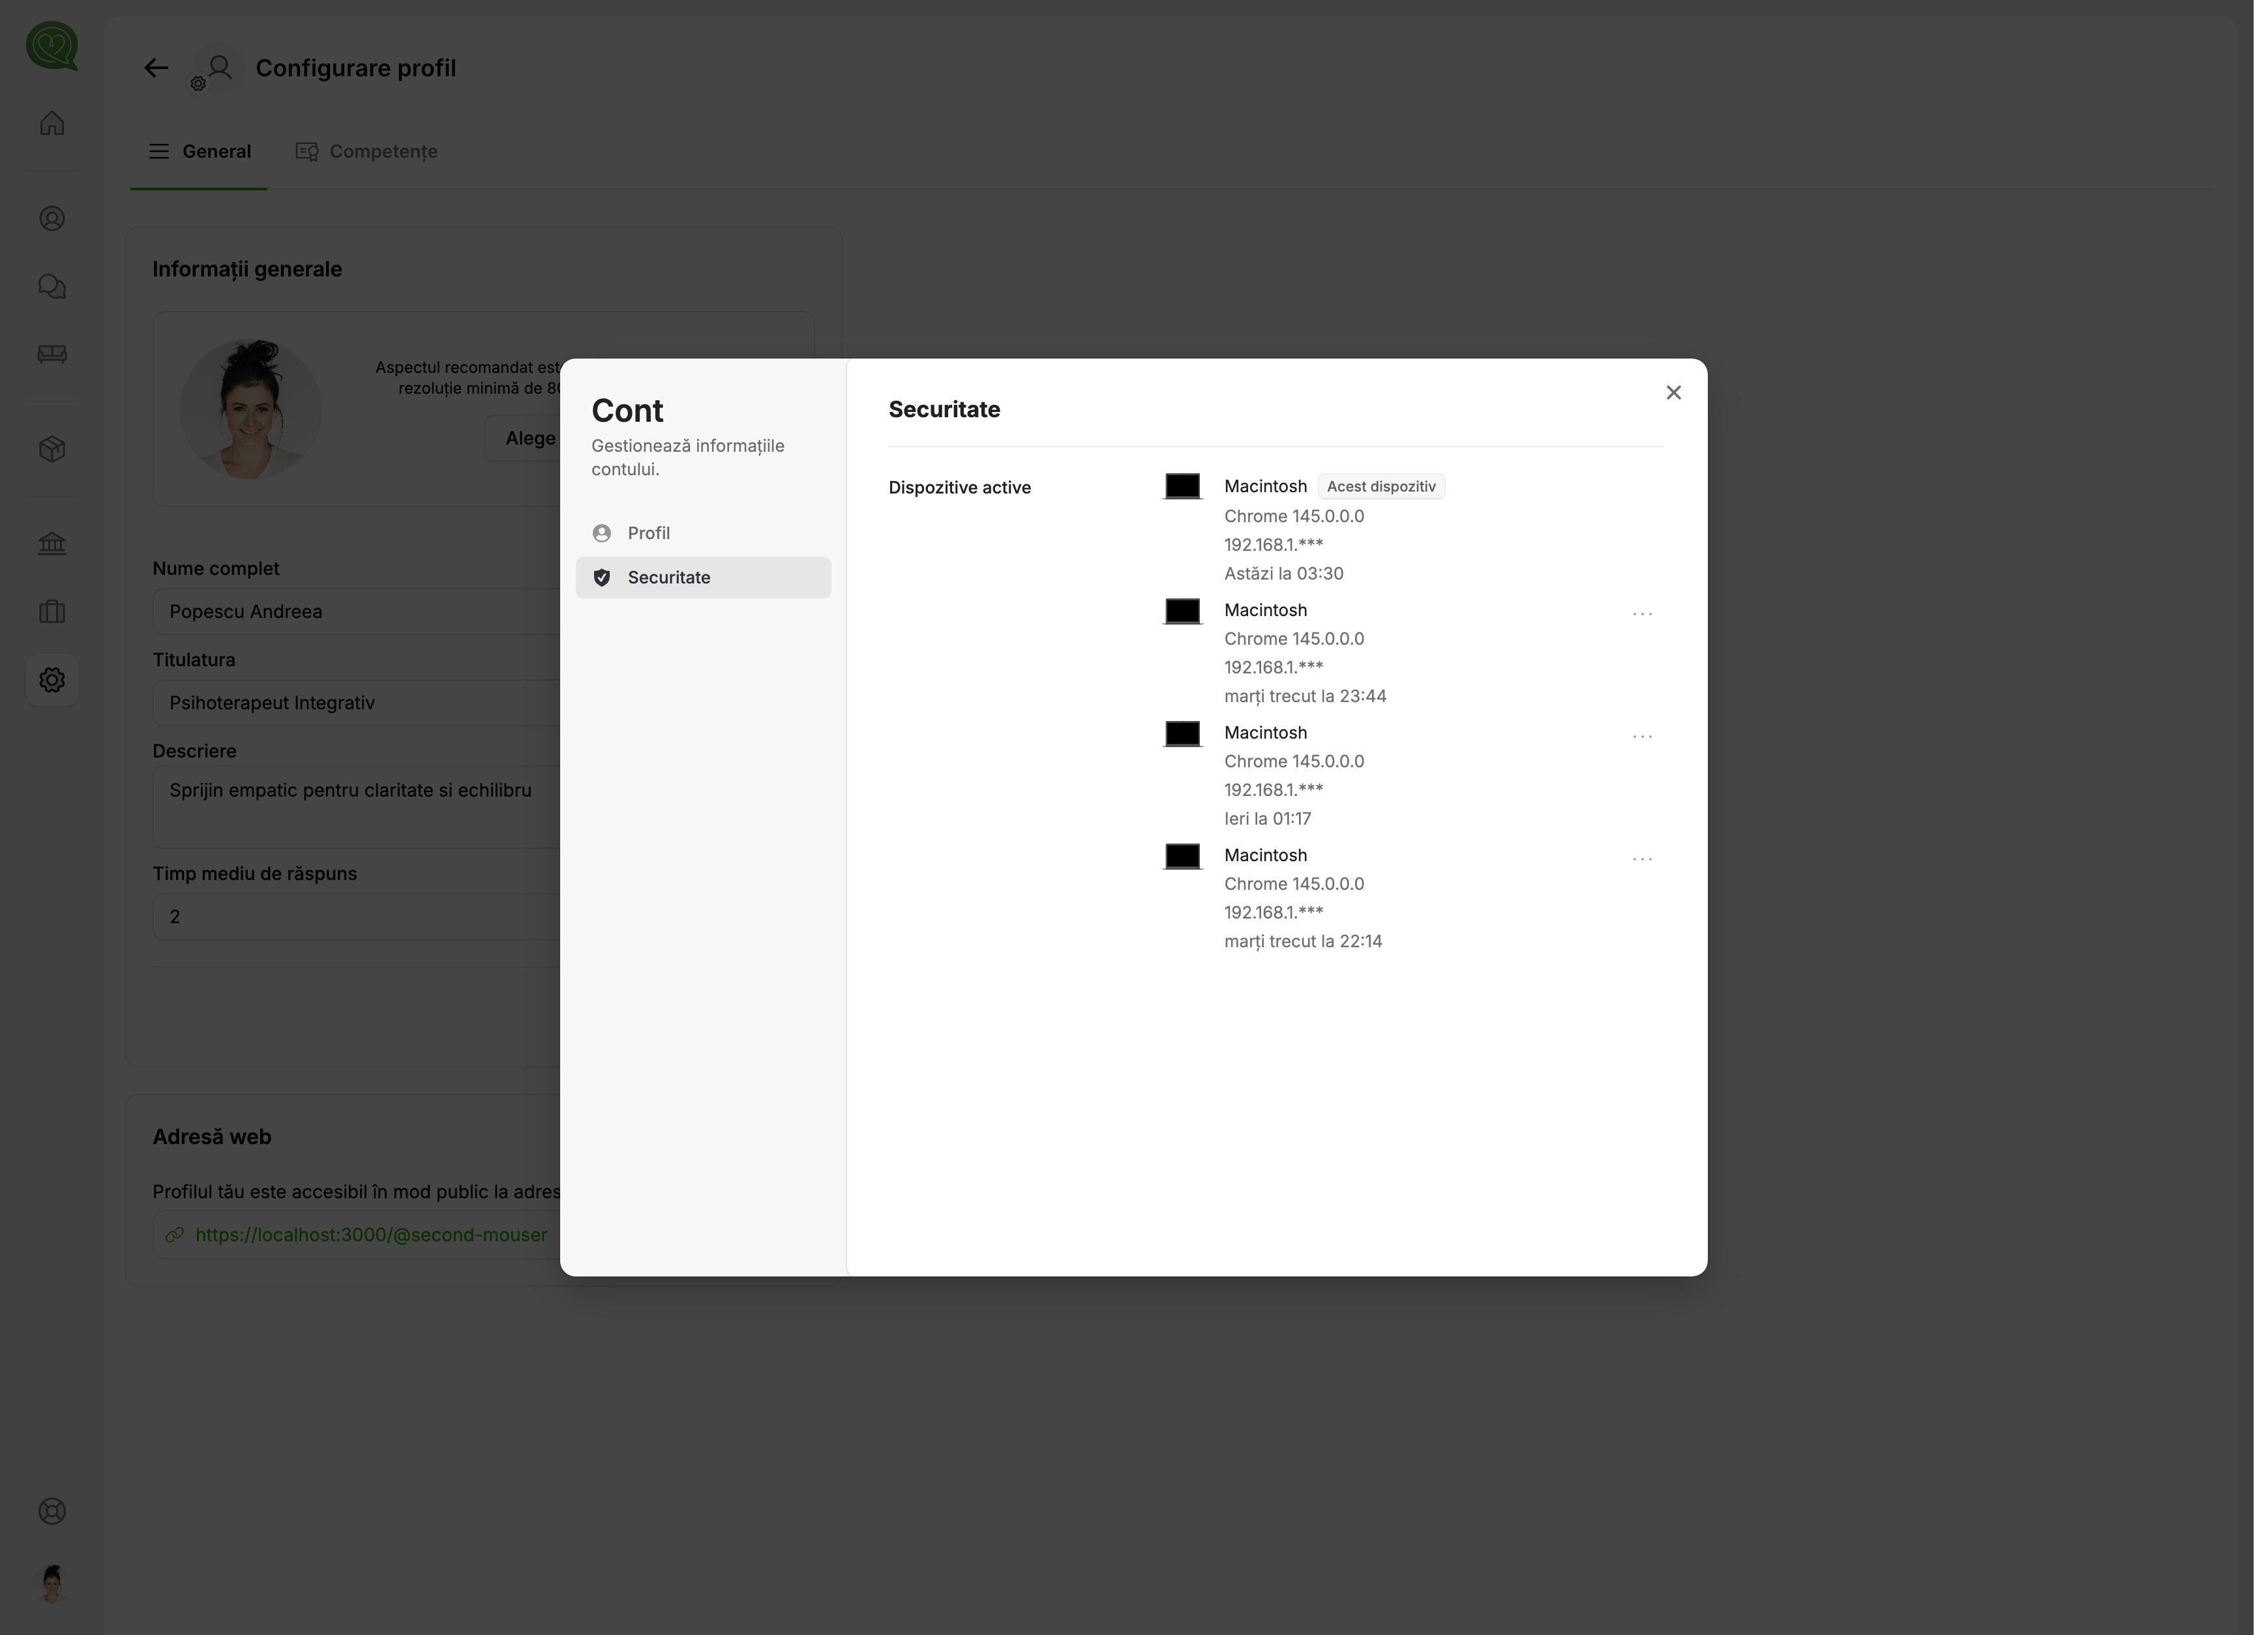Screen dimensions: 2268x1635
Task: Close the Cont dialog
Action: pyautogui.click(x=1673, y=393)
